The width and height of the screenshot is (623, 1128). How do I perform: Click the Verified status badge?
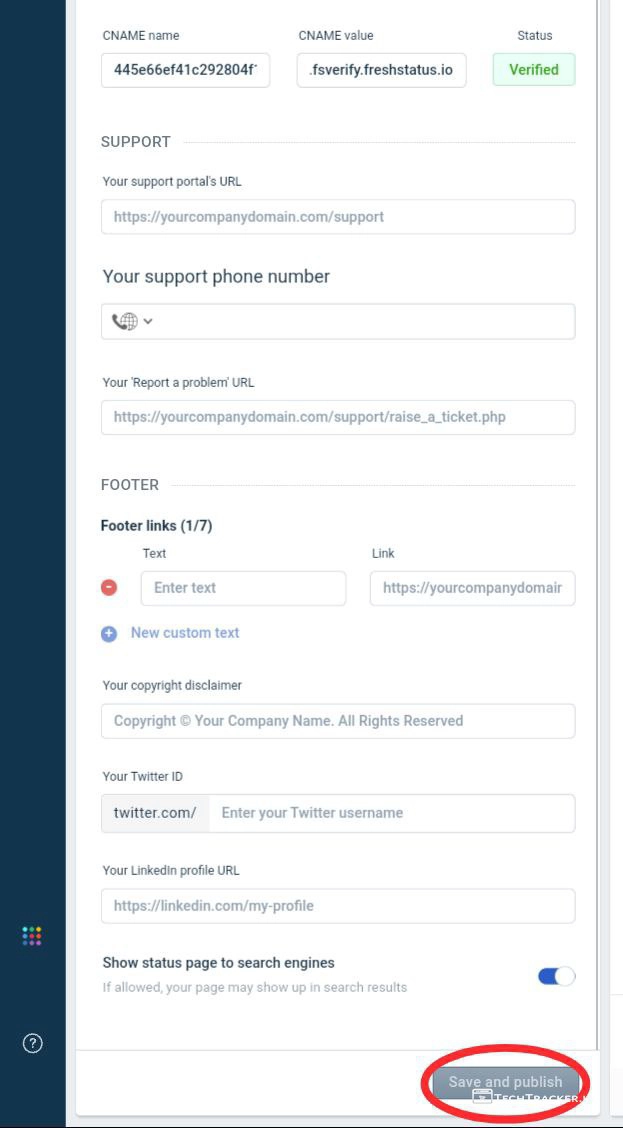(534, 70)
